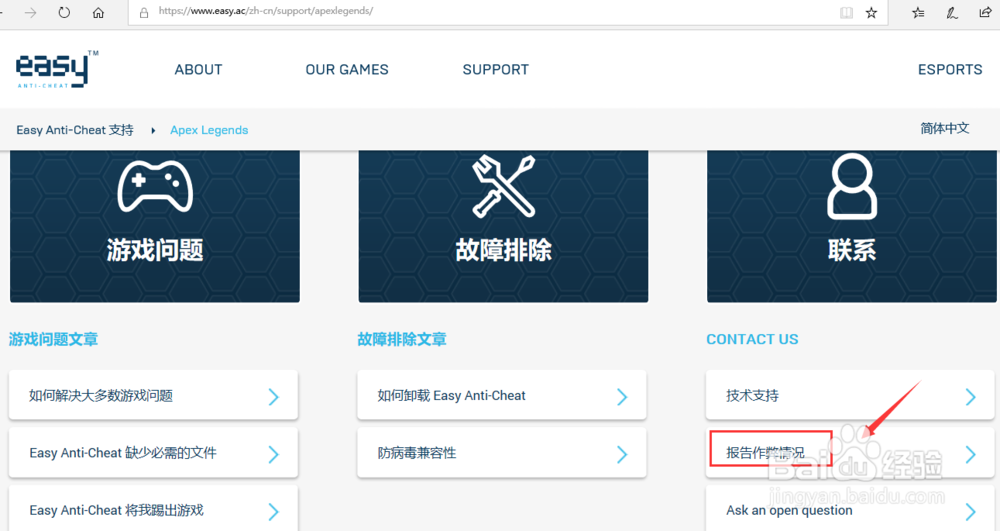This screenshot has height=531, width=1000.
Task: Open the ABOUT menu
Action: click(x=198, y=69)
